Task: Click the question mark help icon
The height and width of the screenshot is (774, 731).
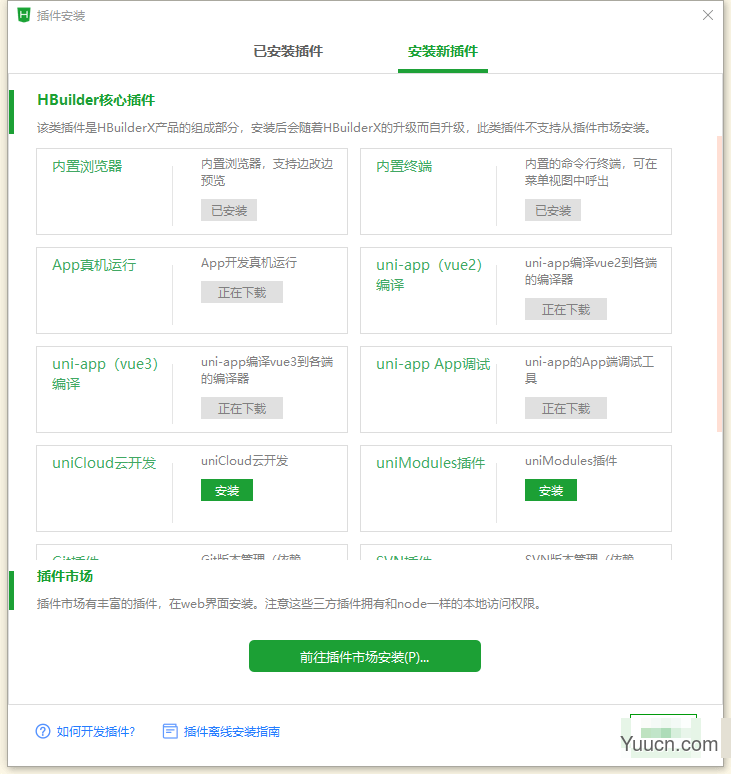Action: (x=43, y=732)
